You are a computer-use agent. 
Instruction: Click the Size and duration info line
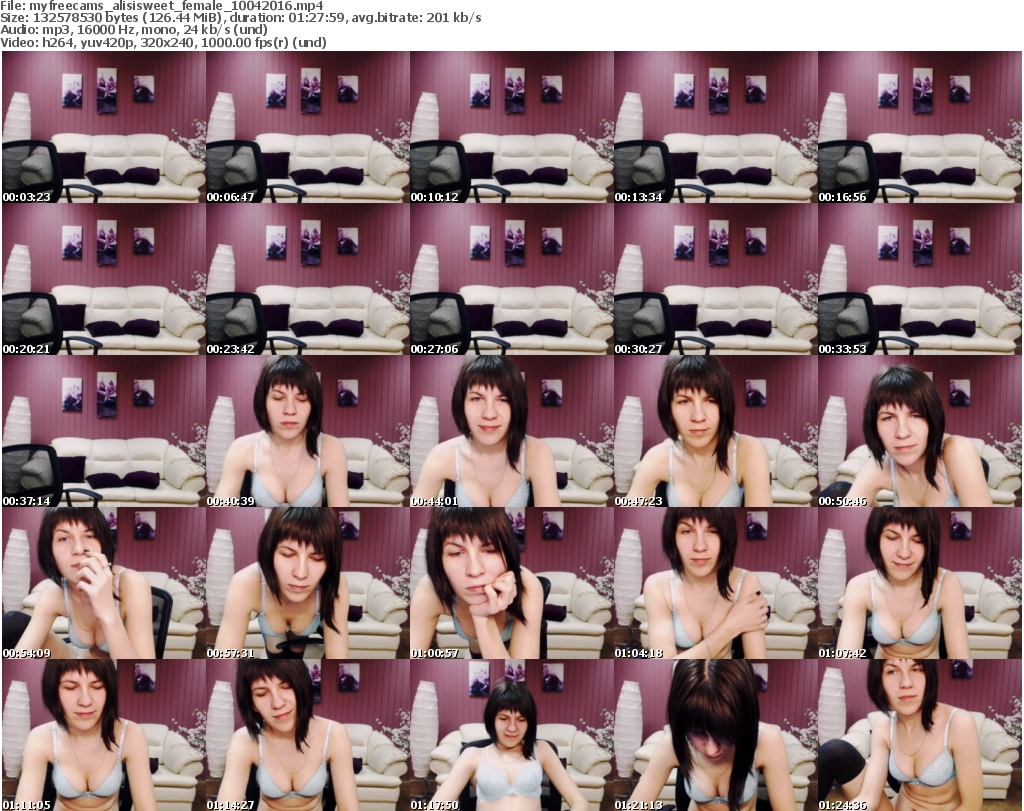241,18
